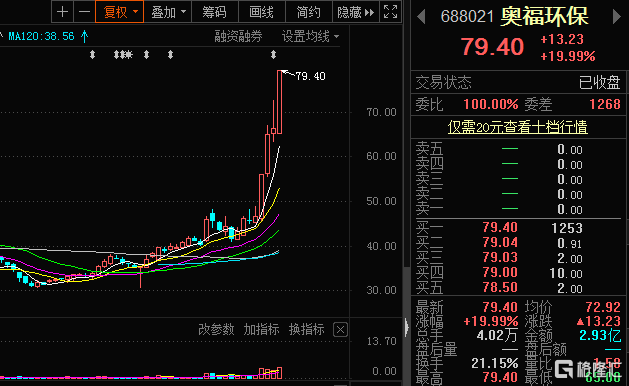Click 换手 value 21.15%
Screen dimensions: 629x386
495,363
